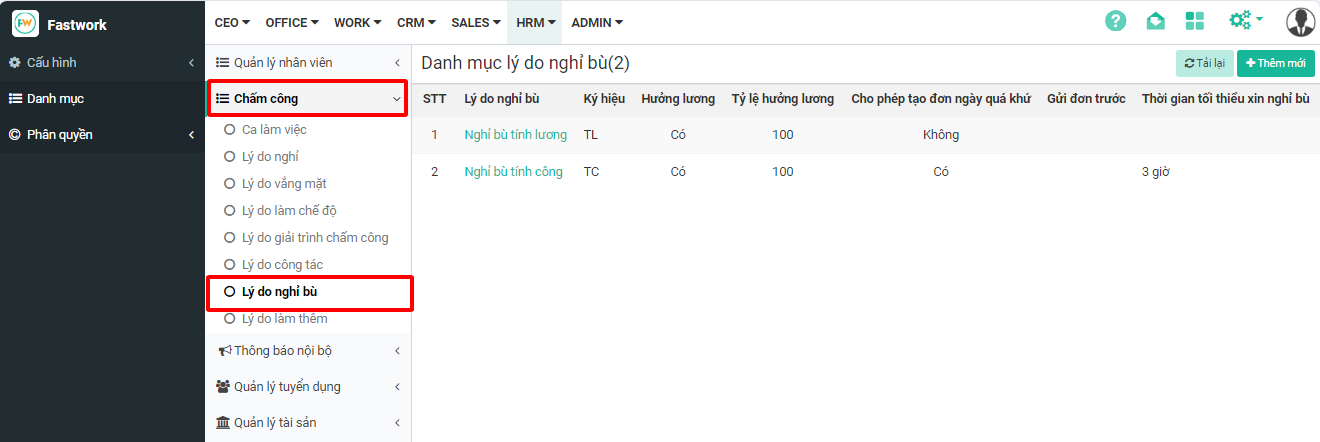
Task: Click the user profile avatar
Action: click(1300, 21)
